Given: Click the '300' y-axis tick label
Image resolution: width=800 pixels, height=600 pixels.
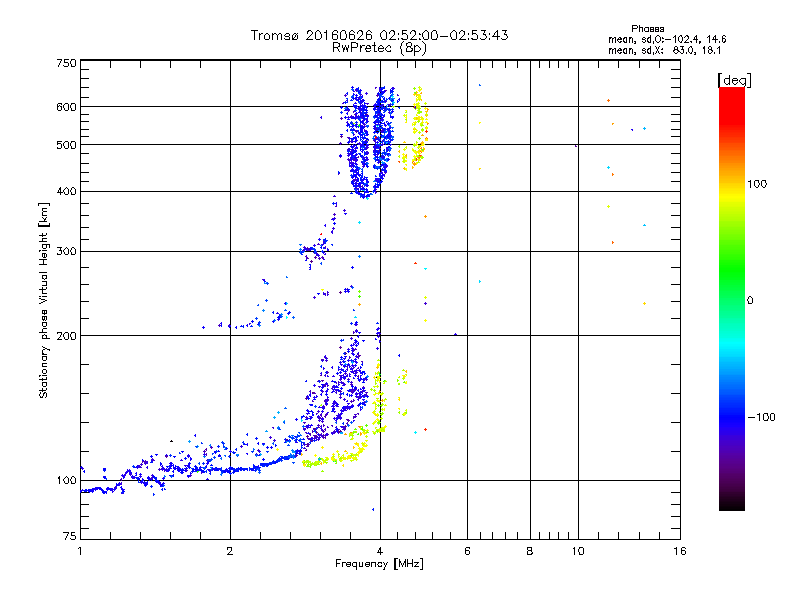Looking at the screenshot, I should point(66,251).
